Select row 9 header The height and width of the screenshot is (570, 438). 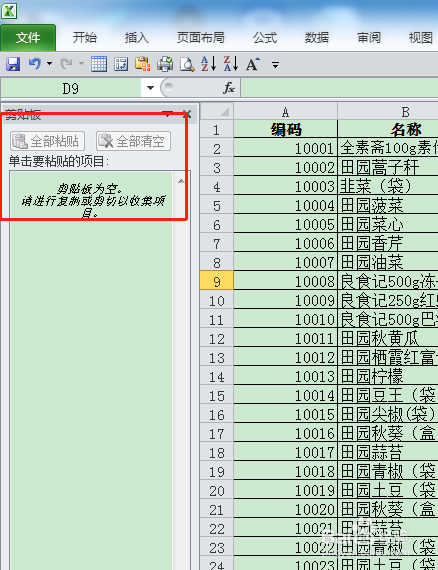[x=217, y=281]
